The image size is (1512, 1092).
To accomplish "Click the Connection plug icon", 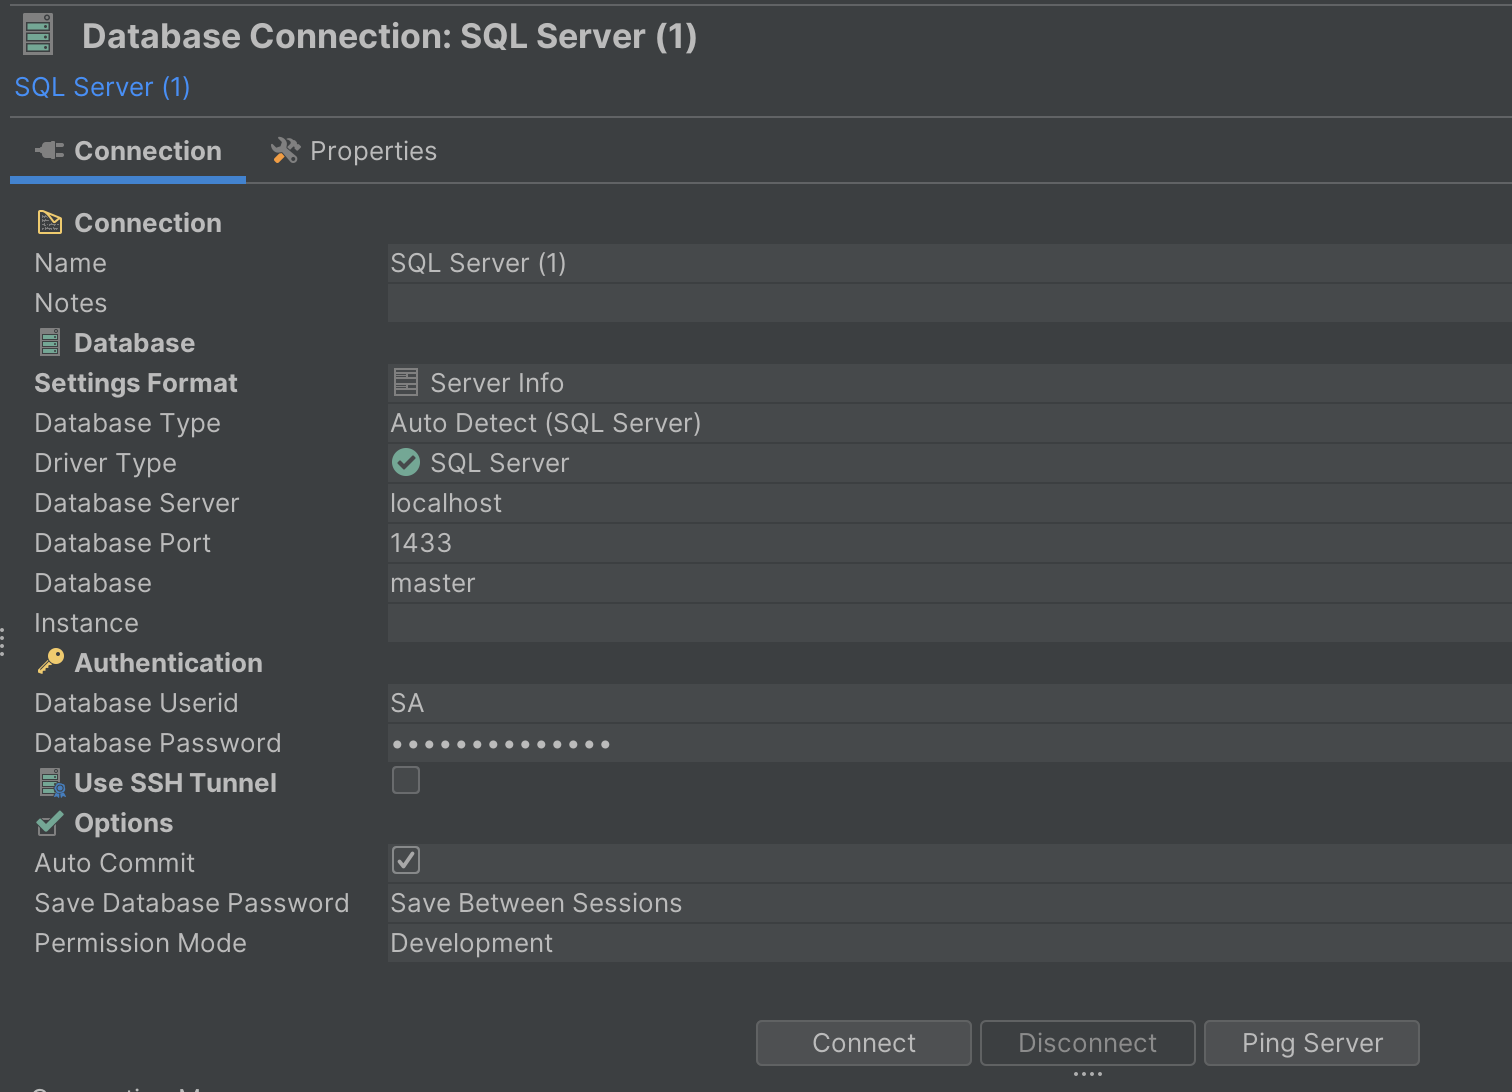I will (x=48, y=150).
